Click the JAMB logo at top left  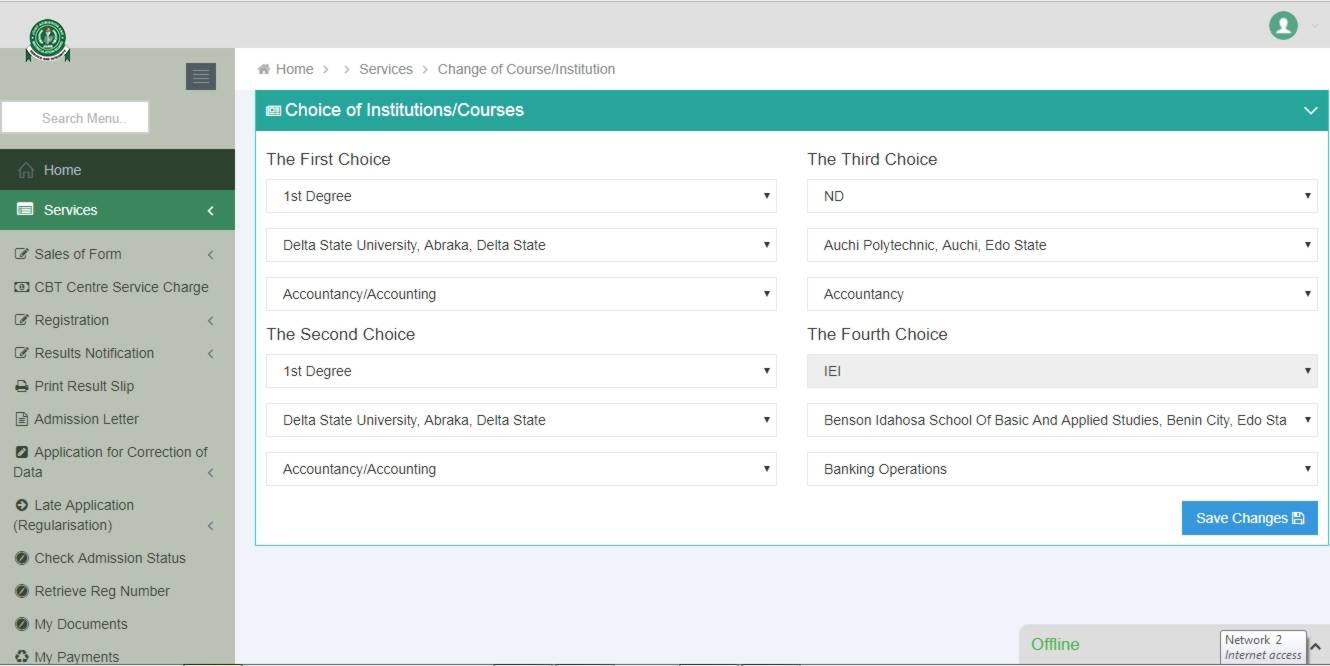[47, 38]
